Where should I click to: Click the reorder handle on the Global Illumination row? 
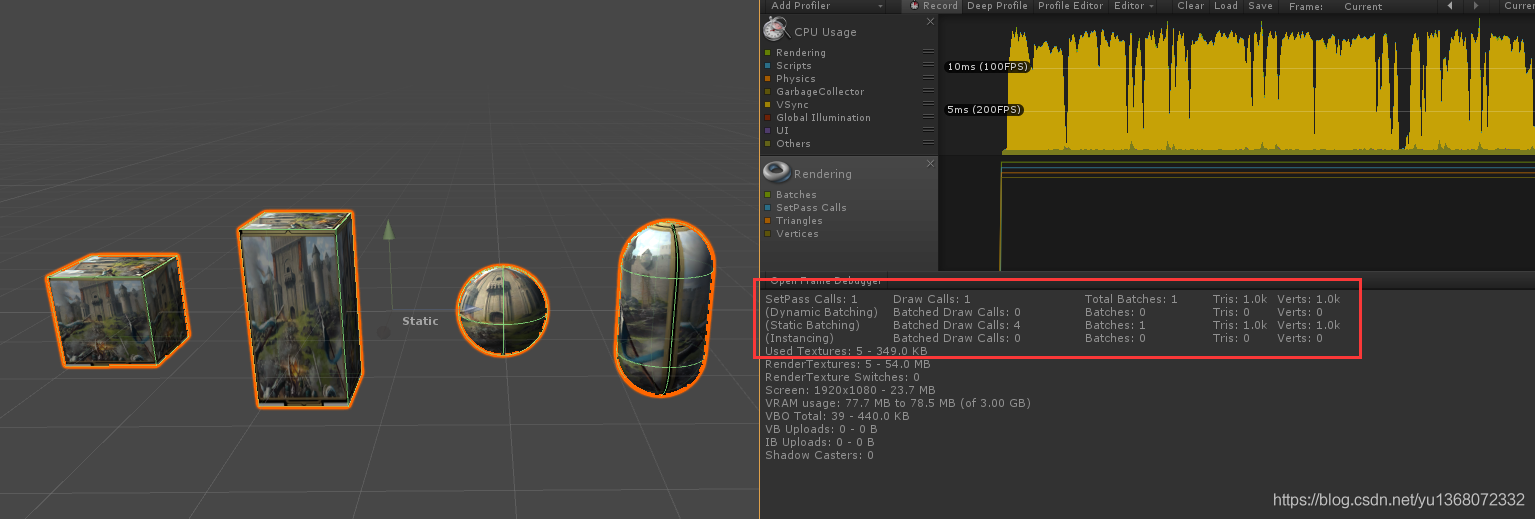point(928,118)
